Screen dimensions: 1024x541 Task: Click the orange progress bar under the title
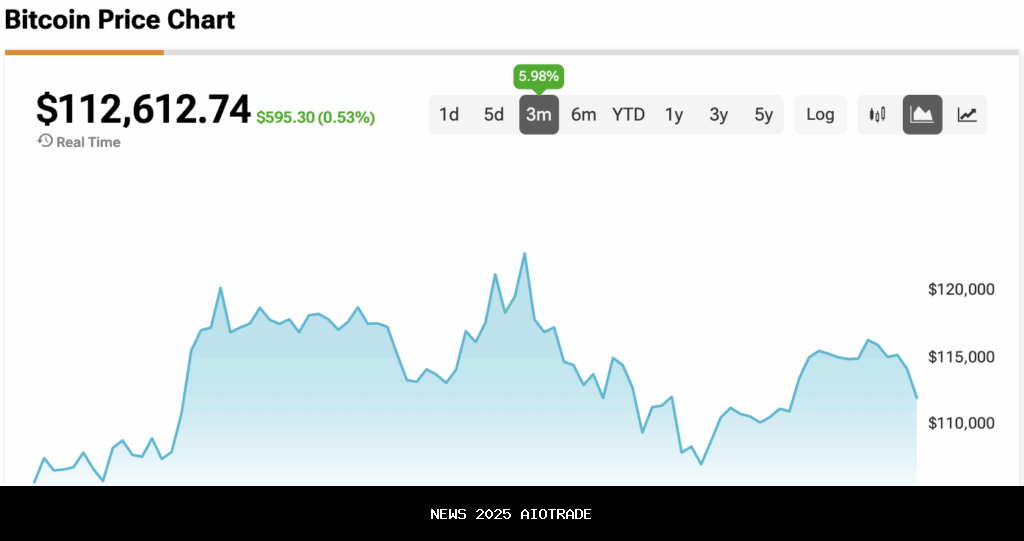84,52
